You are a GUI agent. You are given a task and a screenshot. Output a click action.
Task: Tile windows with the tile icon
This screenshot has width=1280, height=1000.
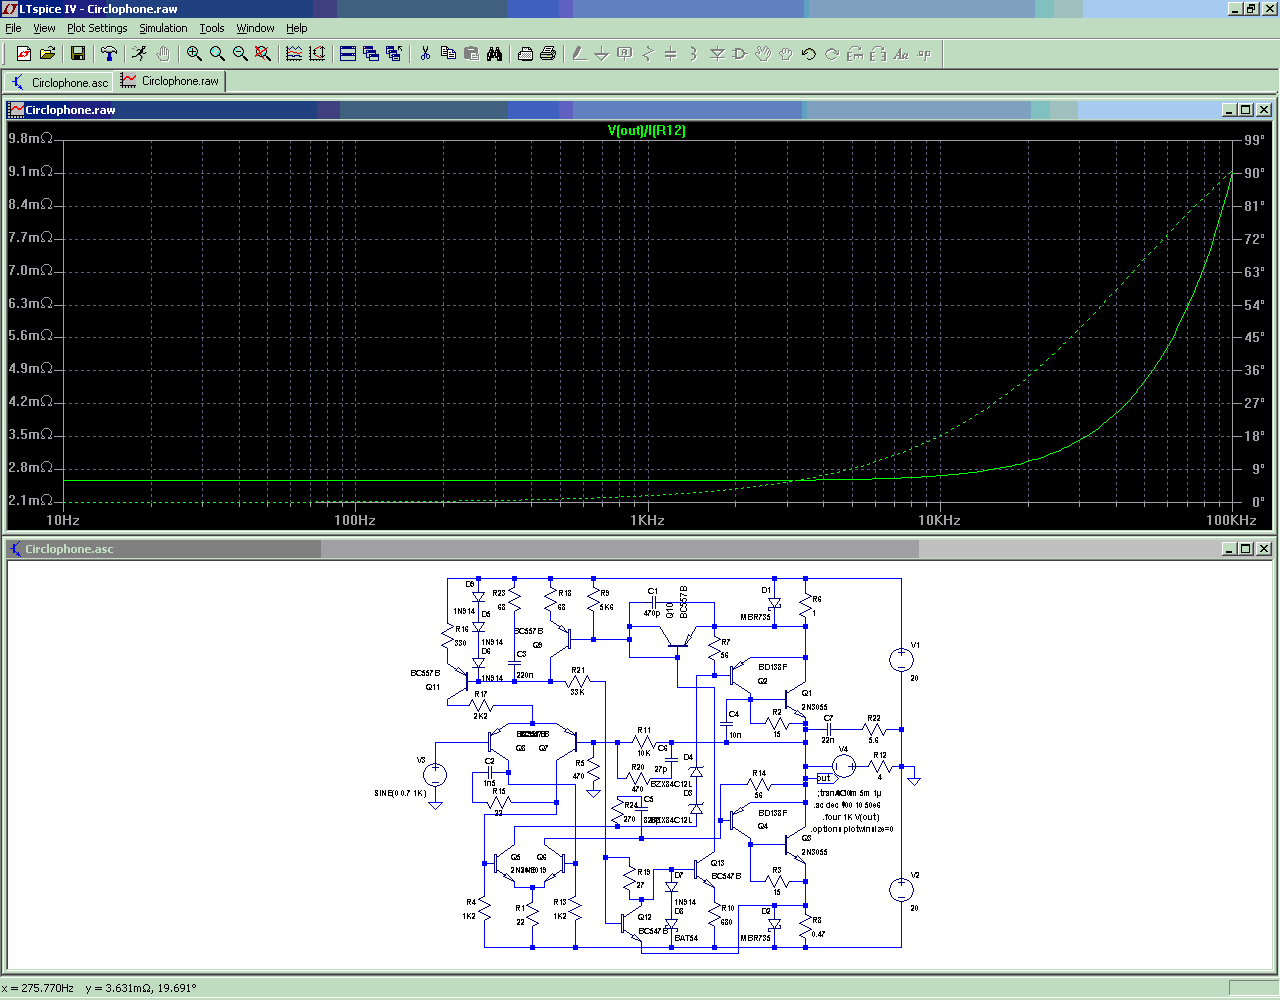click(348, 54)
